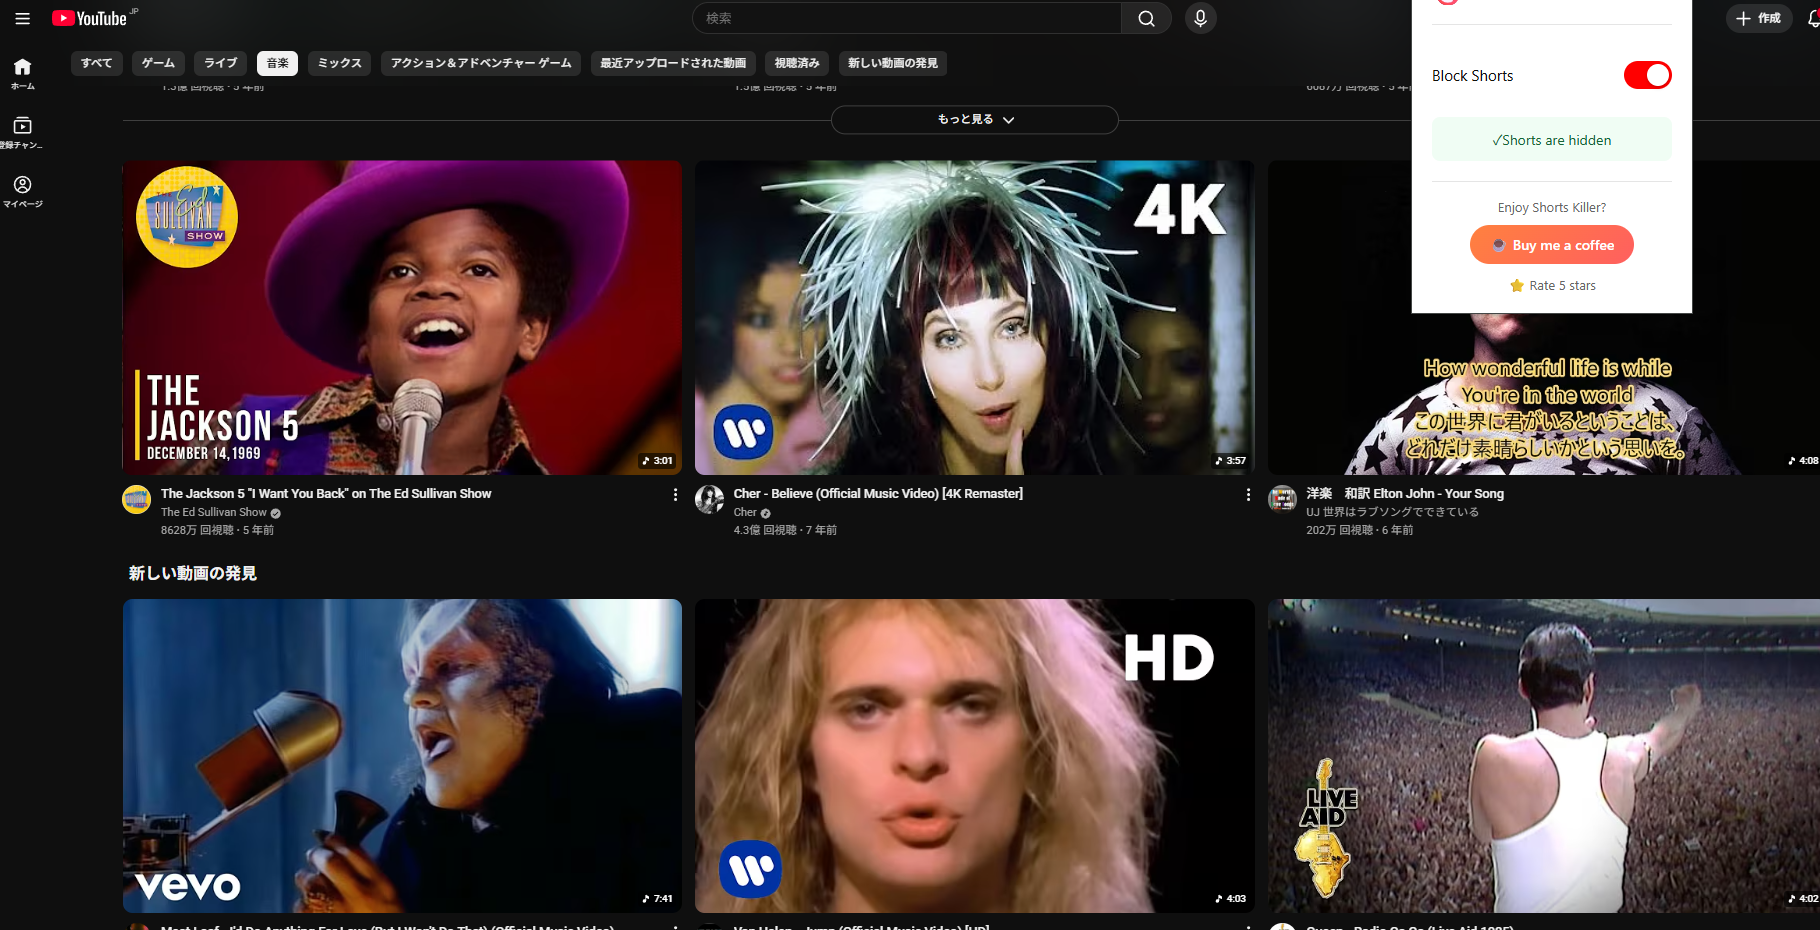The height and width of the screenshot is (930, 1820).
Task: Open the 作成 create button
Action: click(x=1758, y=18)
